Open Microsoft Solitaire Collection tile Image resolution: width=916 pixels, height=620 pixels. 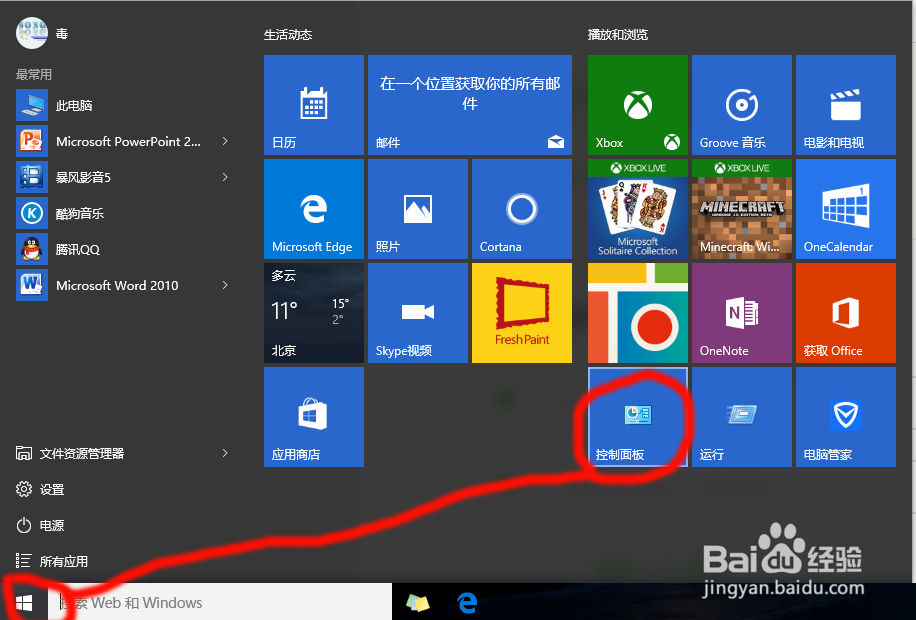637,209
